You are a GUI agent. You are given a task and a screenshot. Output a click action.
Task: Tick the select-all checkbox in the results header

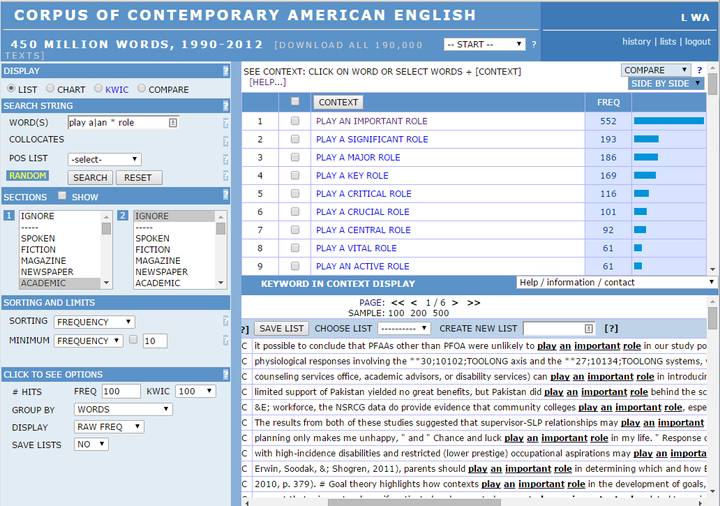pyautogui.click(x=295, y=101)
